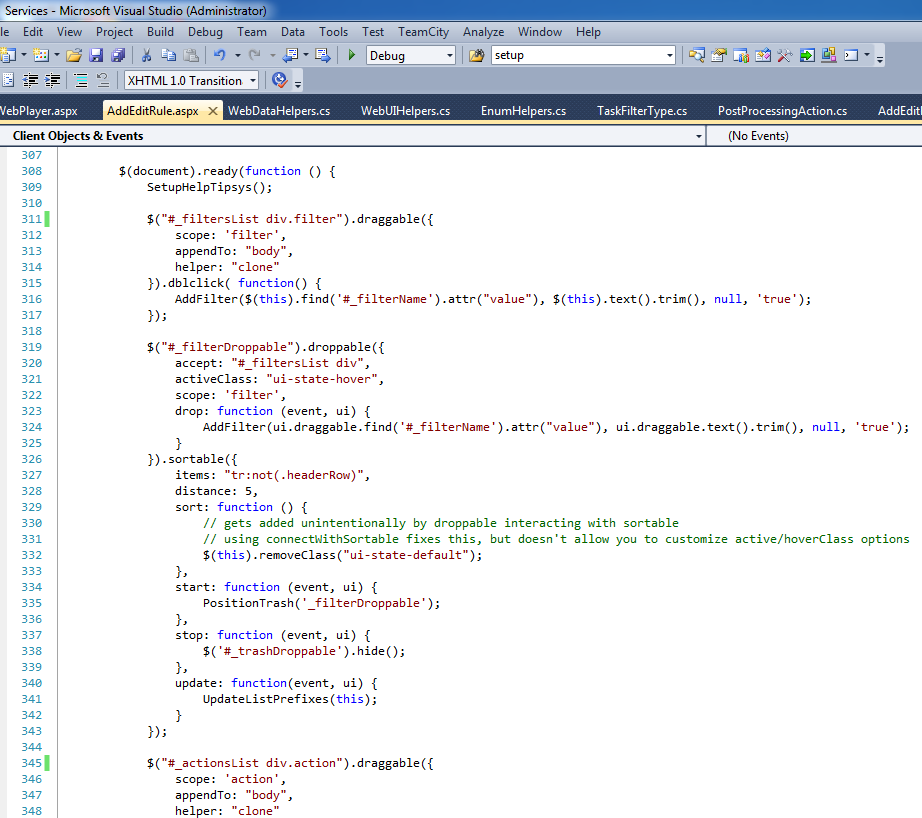Click the Find in Files icon
The height and width of the screenshot is (818, 922).
476,56
